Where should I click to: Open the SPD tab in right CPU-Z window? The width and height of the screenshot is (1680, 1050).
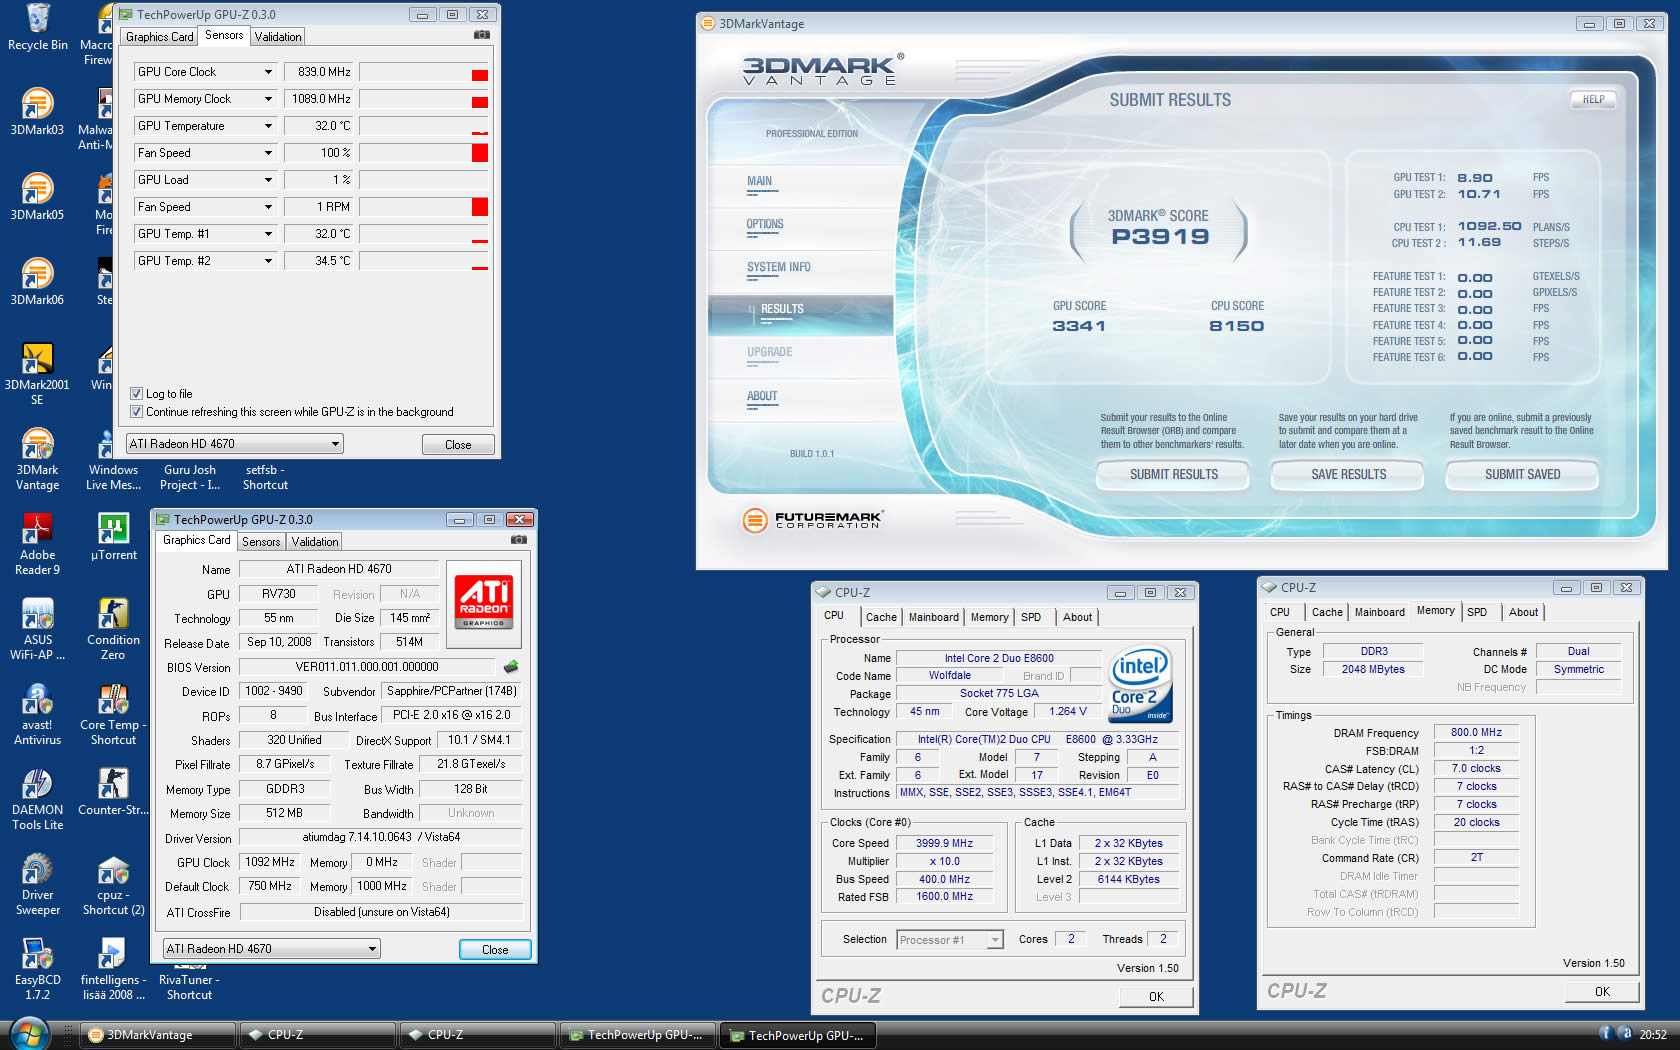tap(1477, 612)
